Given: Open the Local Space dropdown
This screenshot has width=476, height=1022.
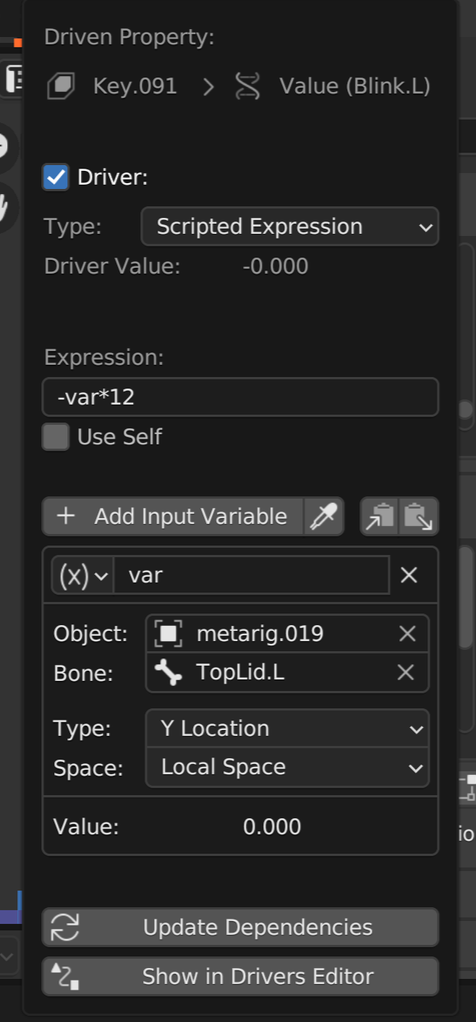Looking at the screenshot, I should coord(287,767).
